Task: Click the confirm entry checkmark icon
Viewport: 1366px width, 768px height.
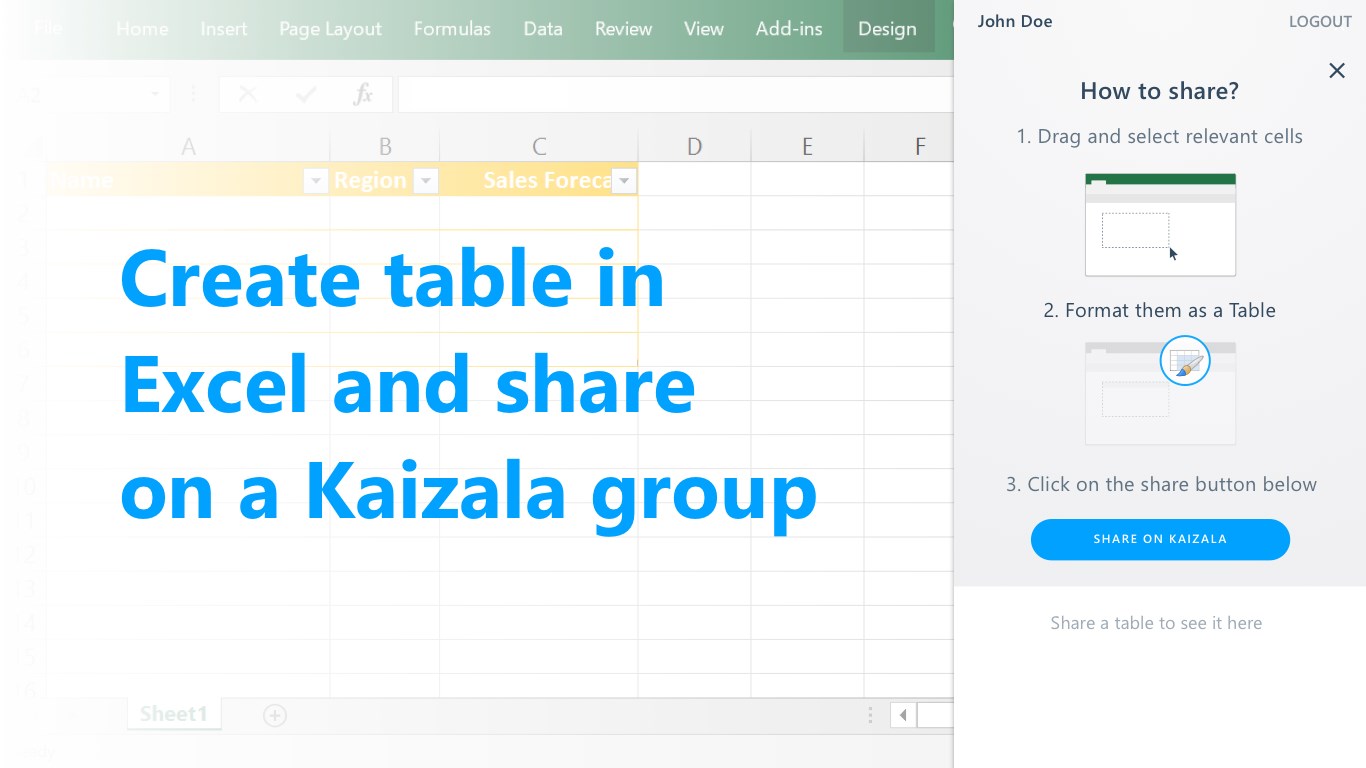Action: tap(306, 95)
